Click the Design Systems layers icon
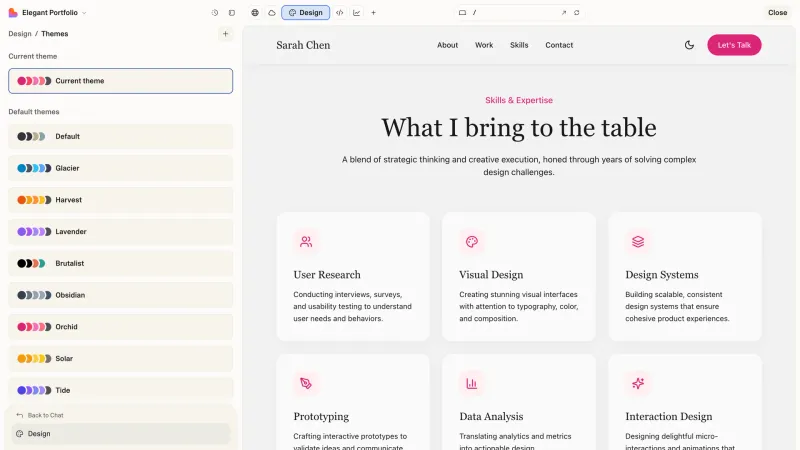The height and width of the screenshot is (450, 800). 638,242
